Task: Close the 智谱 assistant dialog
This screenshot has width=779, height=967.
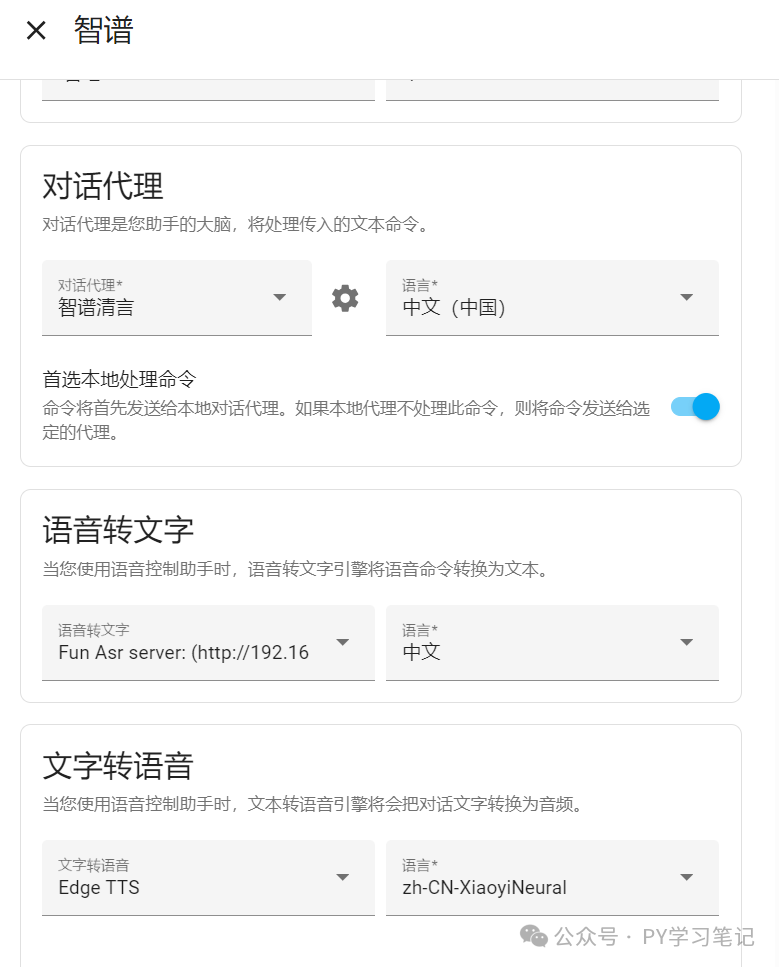Action: [36, 30]
